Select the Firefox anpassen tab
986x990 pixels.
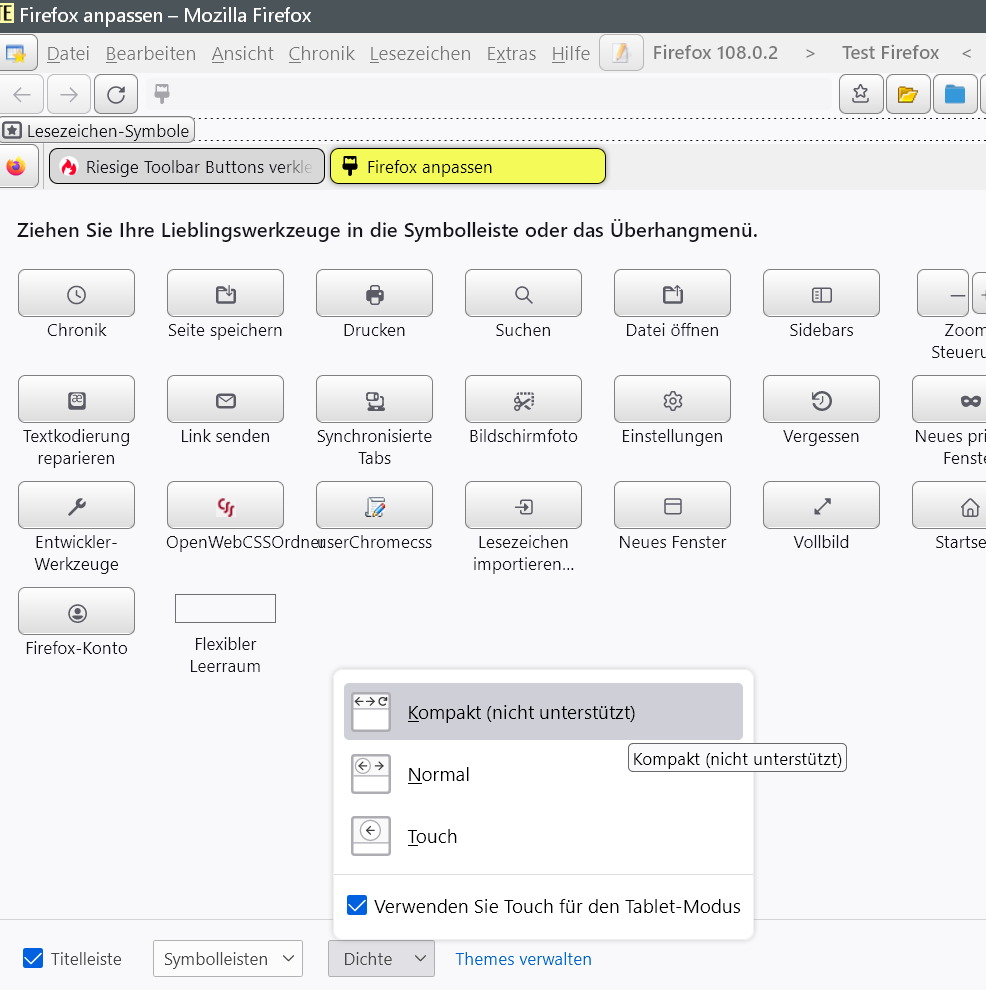point(468,167)
